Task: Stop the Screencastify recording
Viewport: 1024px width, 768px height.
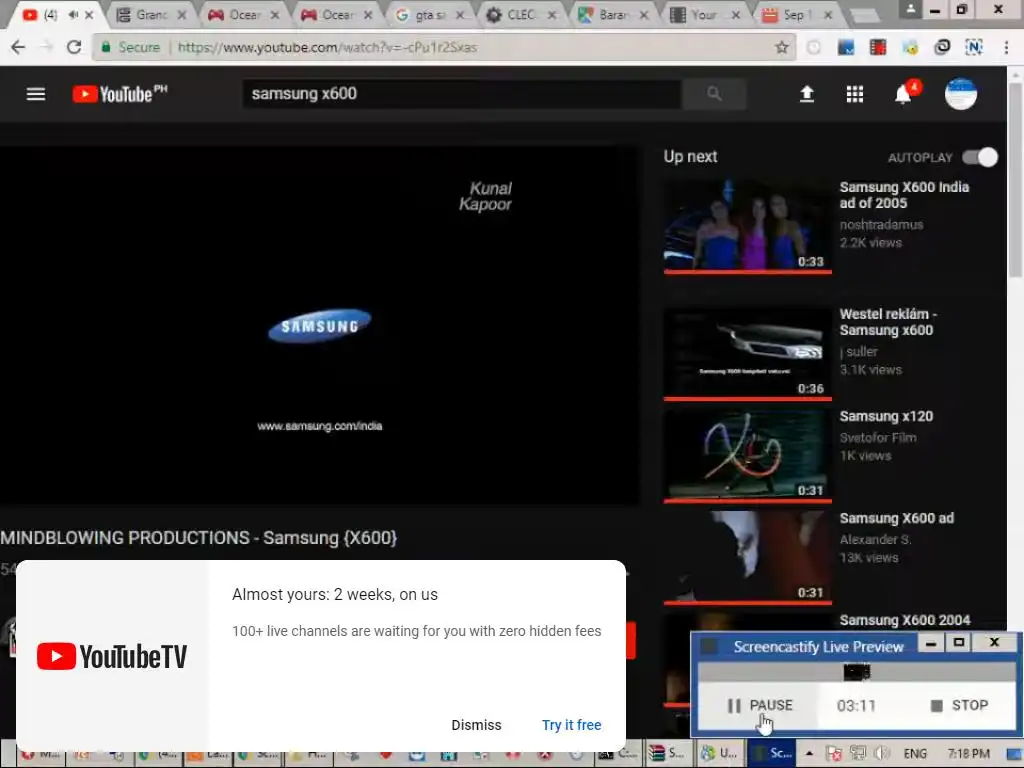Action: 959,705
